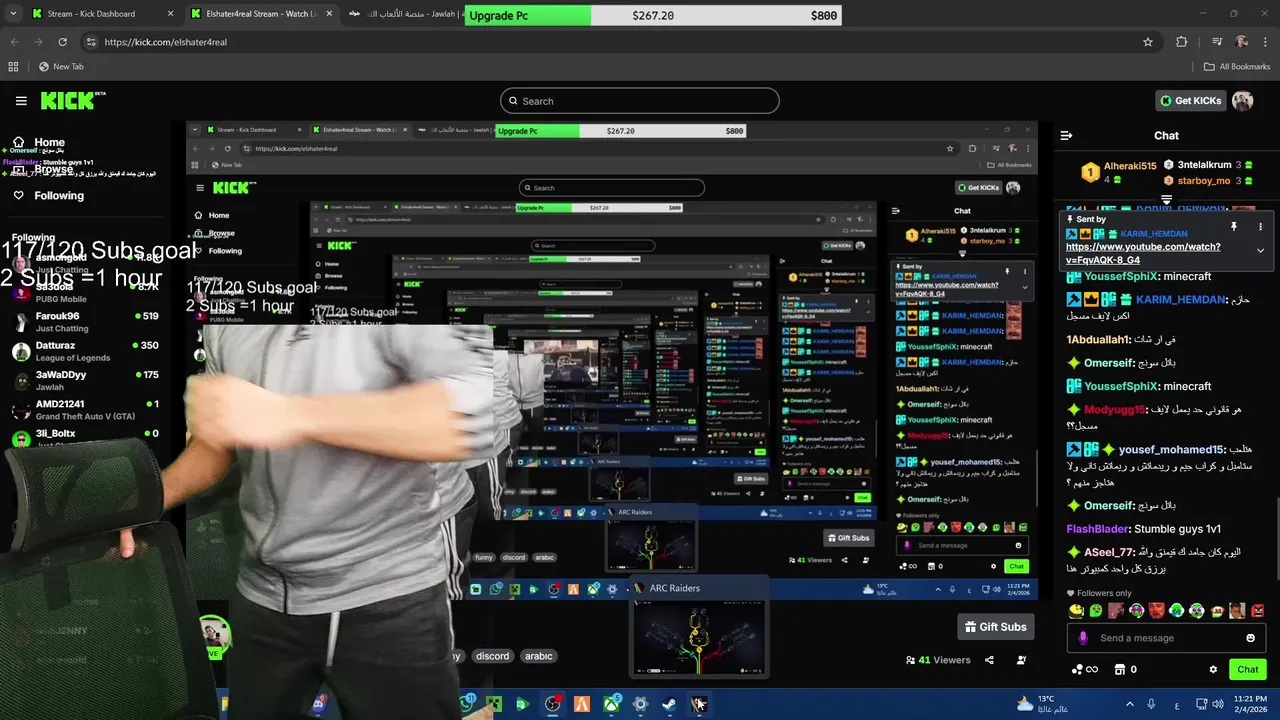Open the purple Kicks gift icon in message box
Image resolution: width=1280 pixels, height=720 pixels.
[x=1082, y=638]
